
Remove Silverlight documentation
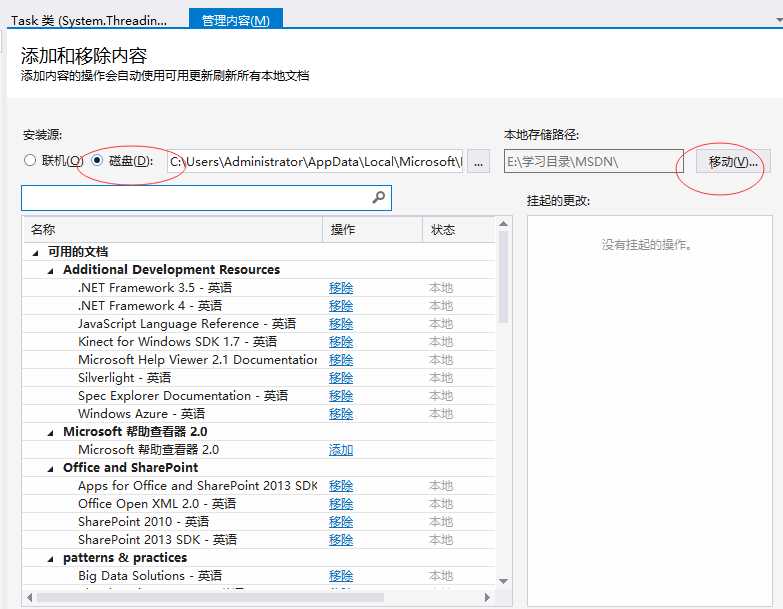(341, 378)
